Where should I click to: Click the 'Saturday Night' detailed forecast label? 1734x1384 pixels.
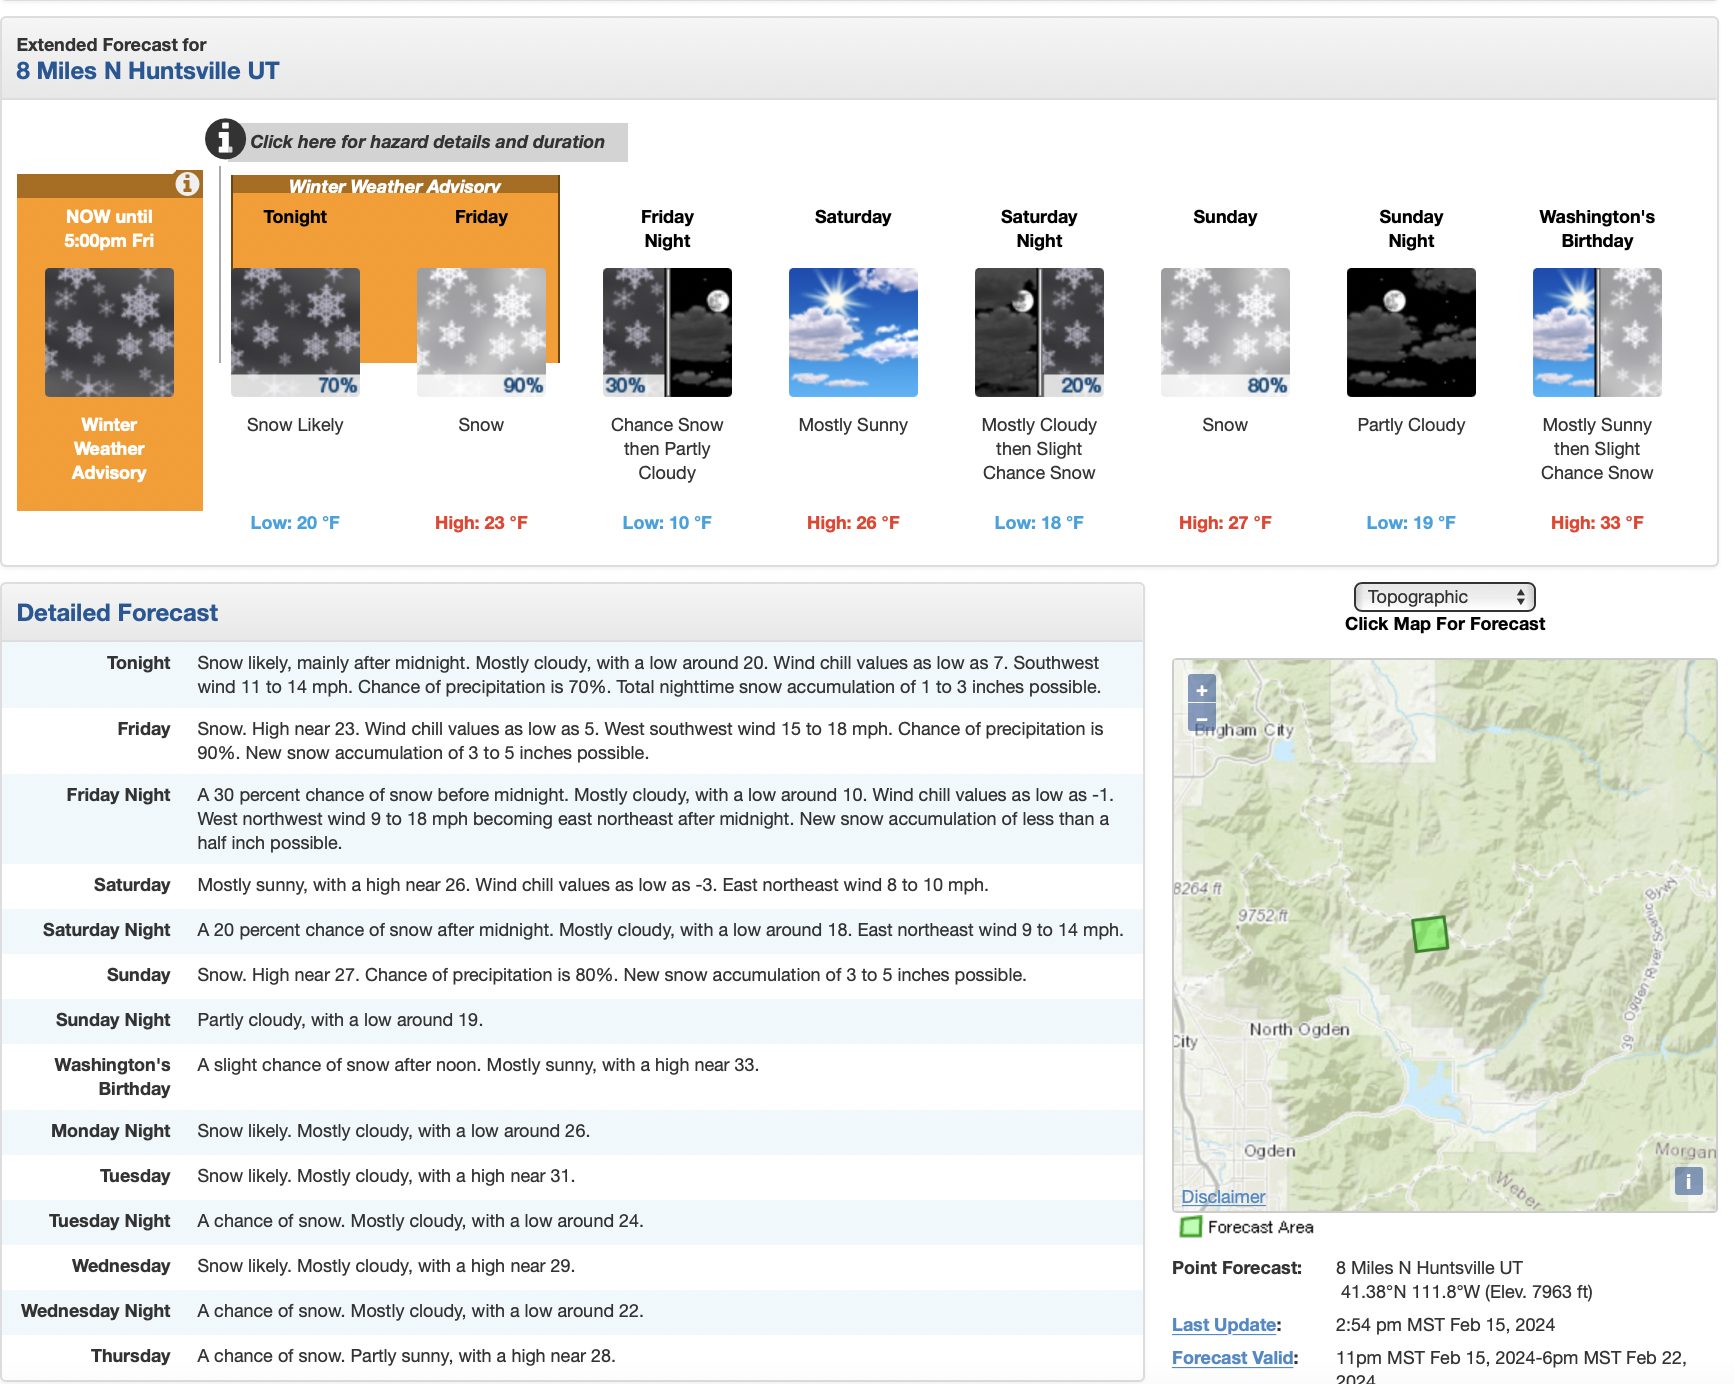pos(107,930)
